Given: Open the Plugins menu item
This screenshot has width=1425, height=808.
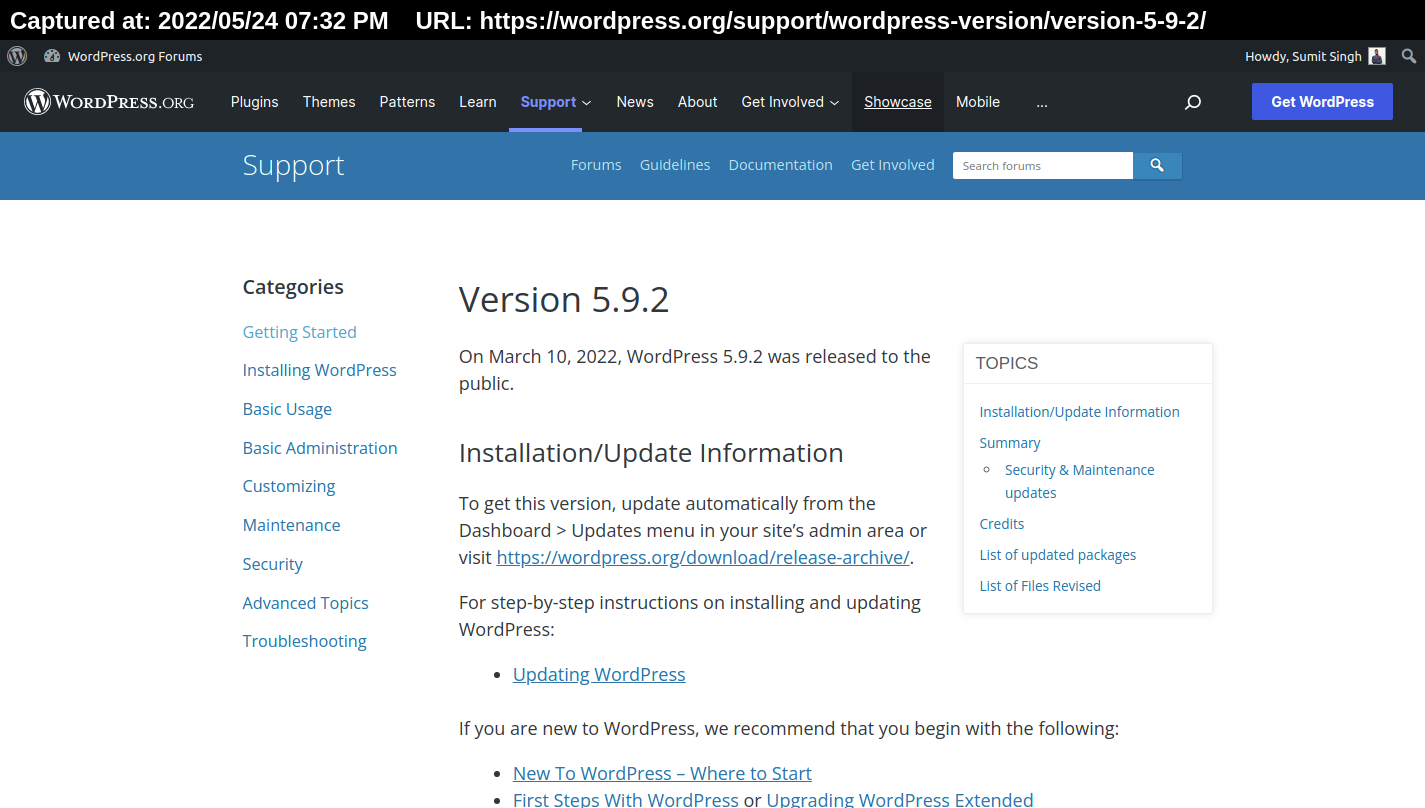Looking at the screenshot, I should tap(254, 102).
